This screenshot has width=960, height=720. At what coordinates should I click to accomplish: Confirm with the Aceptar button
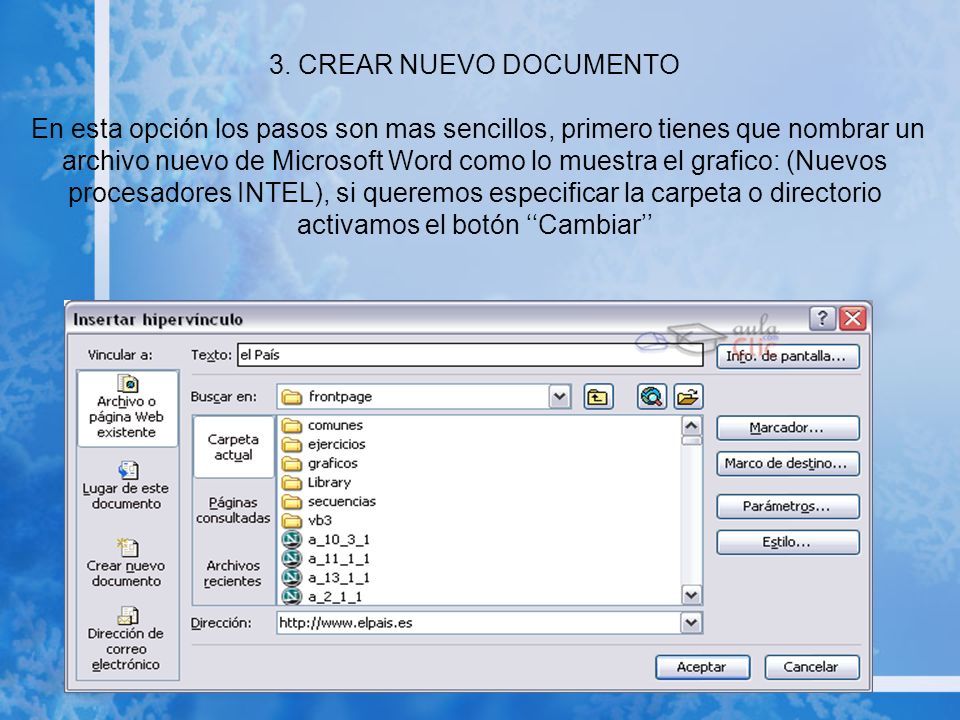tap(702, 667)
